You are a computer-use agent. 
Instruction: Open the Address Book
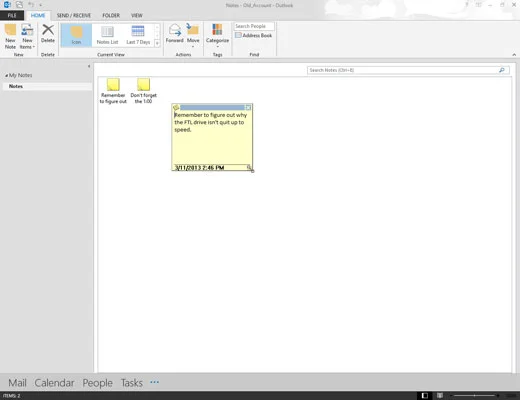point(253,35)
